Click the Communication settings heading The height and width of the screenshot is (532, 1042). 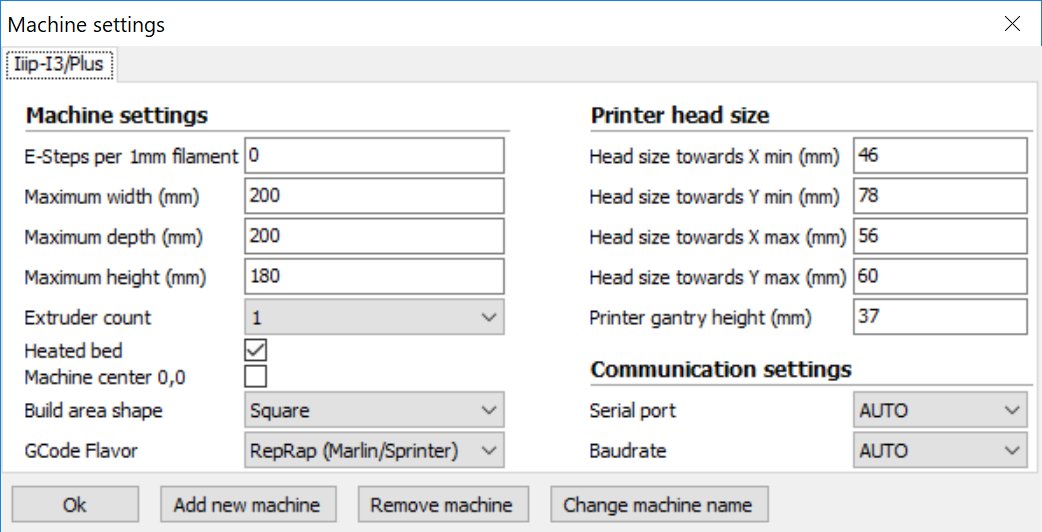(721, 369)
